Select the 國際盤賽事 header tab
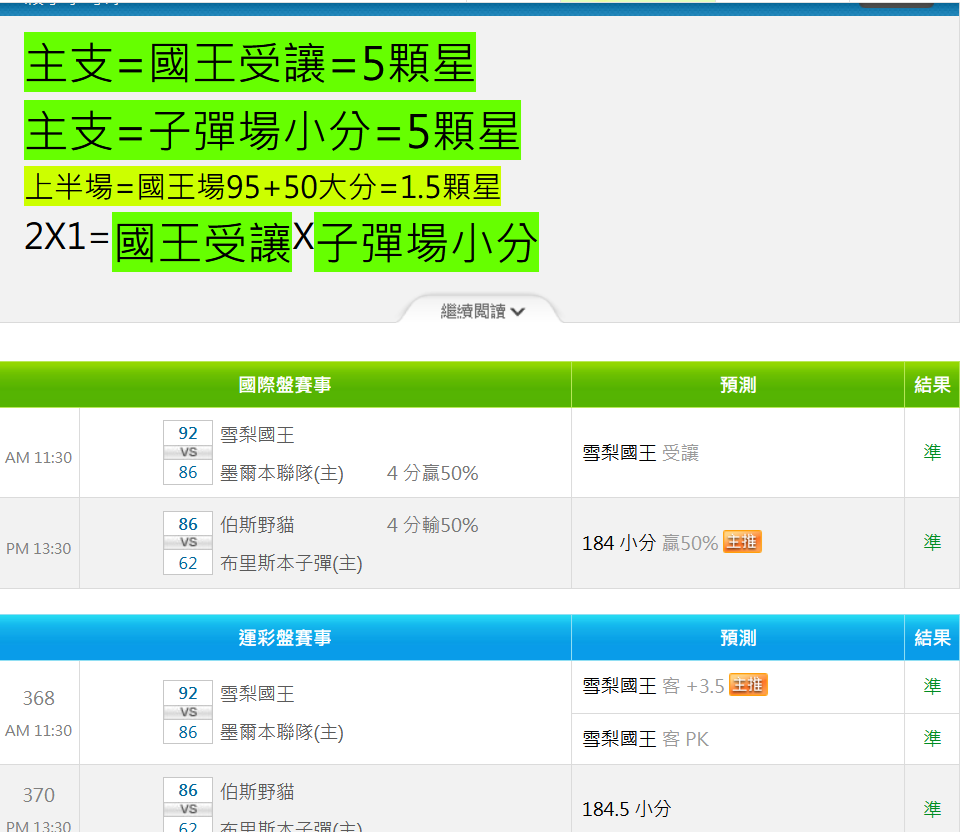 coord(285,385)
